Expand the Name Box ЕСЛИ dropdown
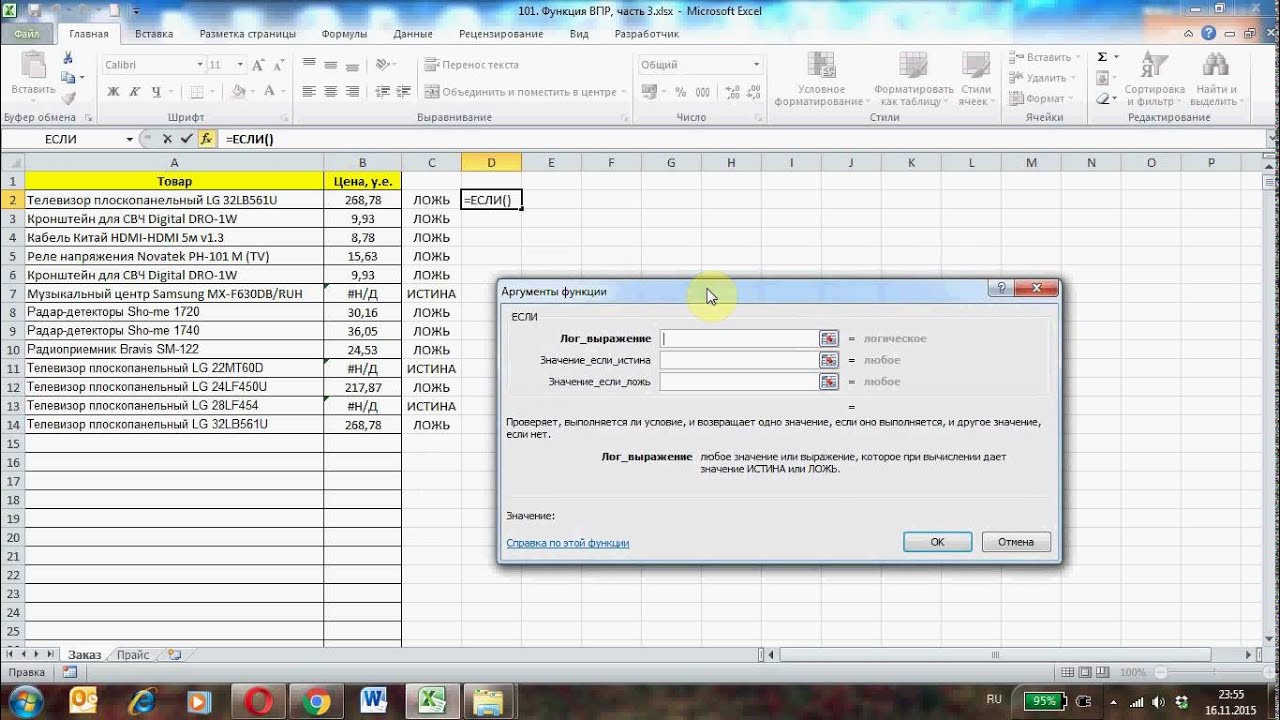Screen dimensions: 1280x720 click(x=129, y=139)
